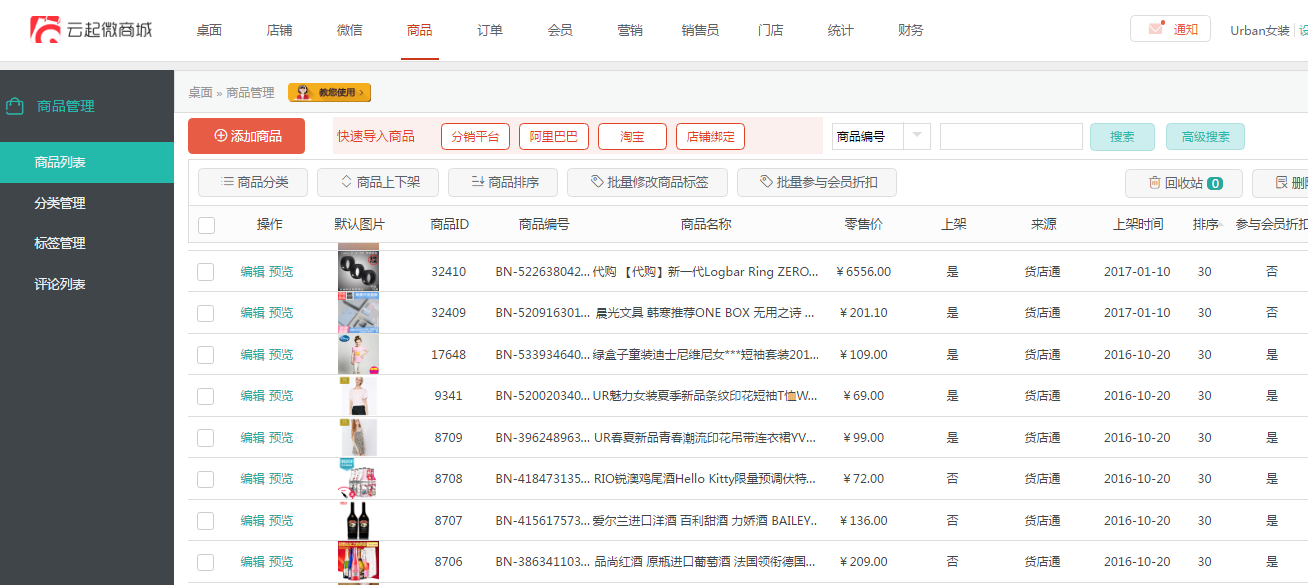Image resolution: width=1308 pixels, height=585 pixels.
Task: Open the 教您使用 tutorial badge
Action: click(x=329, y=93)
